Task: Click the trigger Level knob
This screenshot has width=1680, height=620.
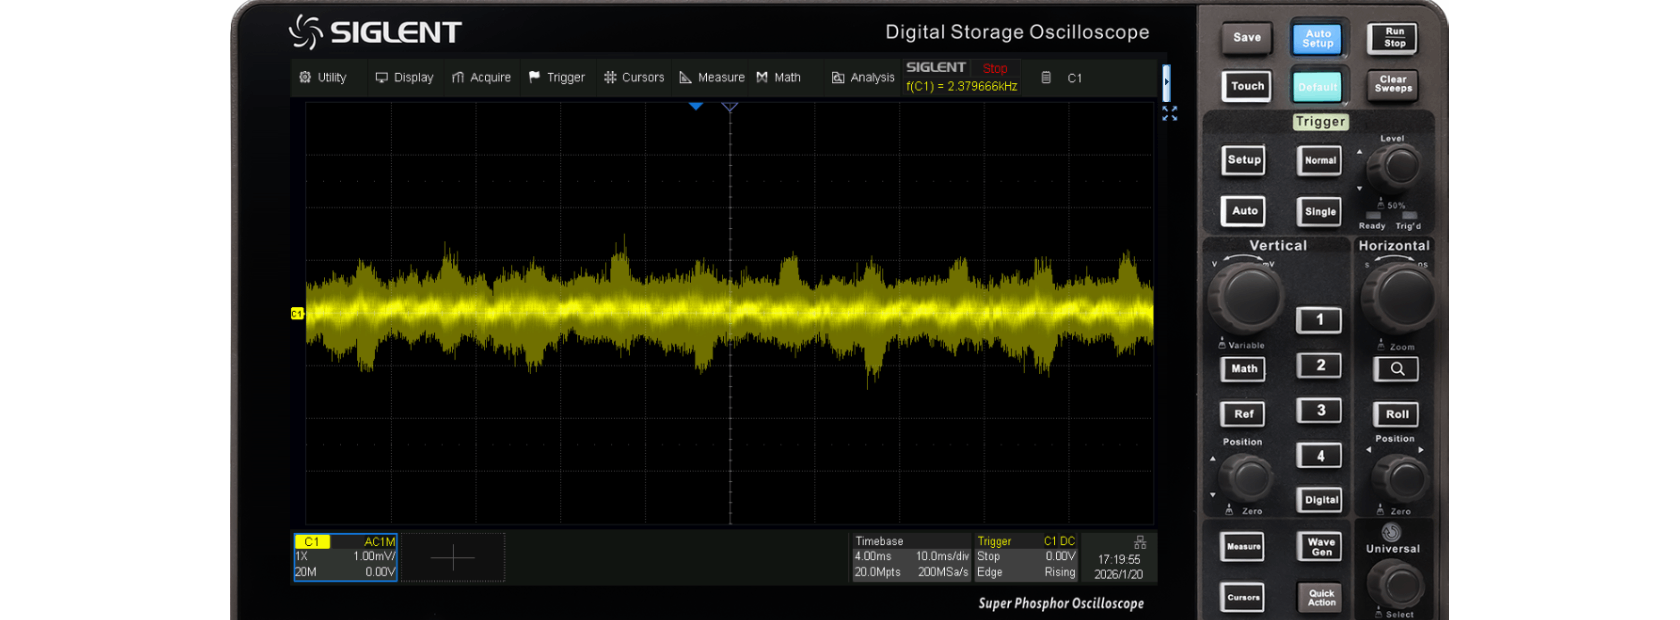Action: click(1397, 166)
